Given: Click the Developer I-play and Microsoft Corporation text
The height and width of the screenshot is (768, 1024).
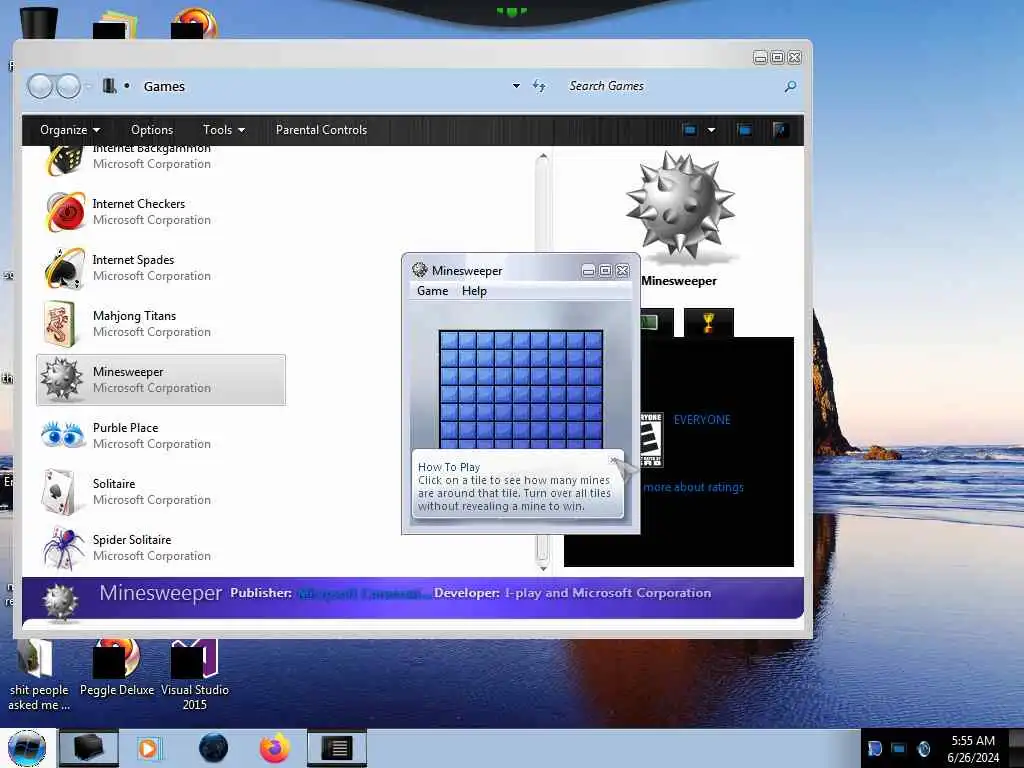Looking at the screenshot, I should click(x=572, y=593).
